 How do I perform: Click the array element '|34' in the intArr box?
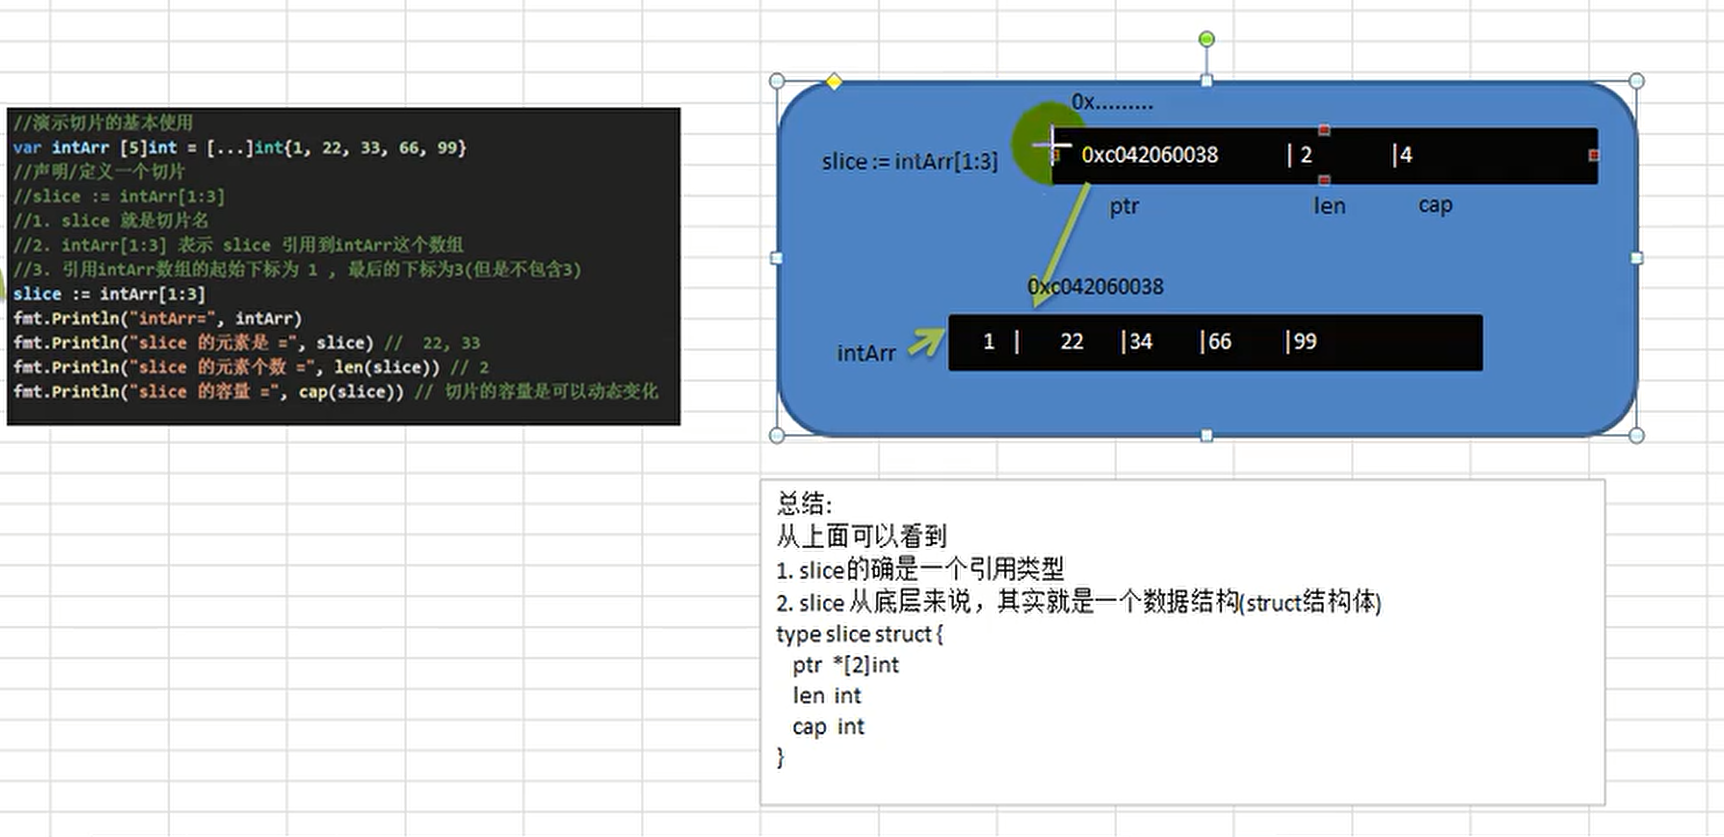pos(1136,342)
